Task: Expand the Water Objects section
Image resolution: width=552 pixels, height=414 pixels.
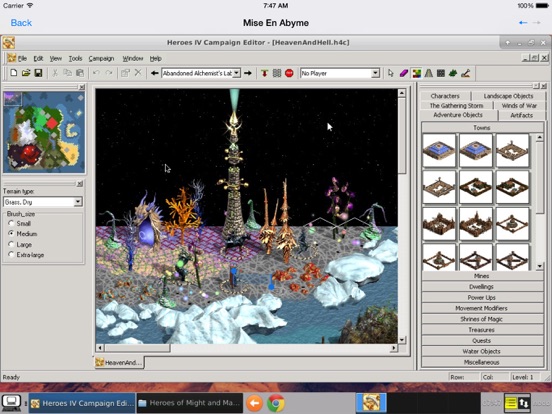Action: point(482,351)
